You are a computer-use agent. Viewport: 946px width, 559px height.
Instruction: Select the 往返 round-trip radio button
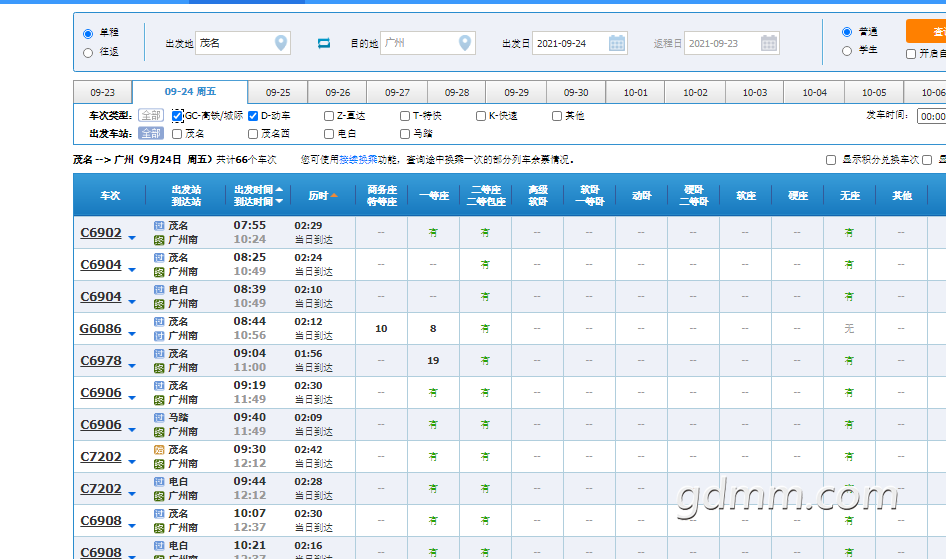point(88,52)
